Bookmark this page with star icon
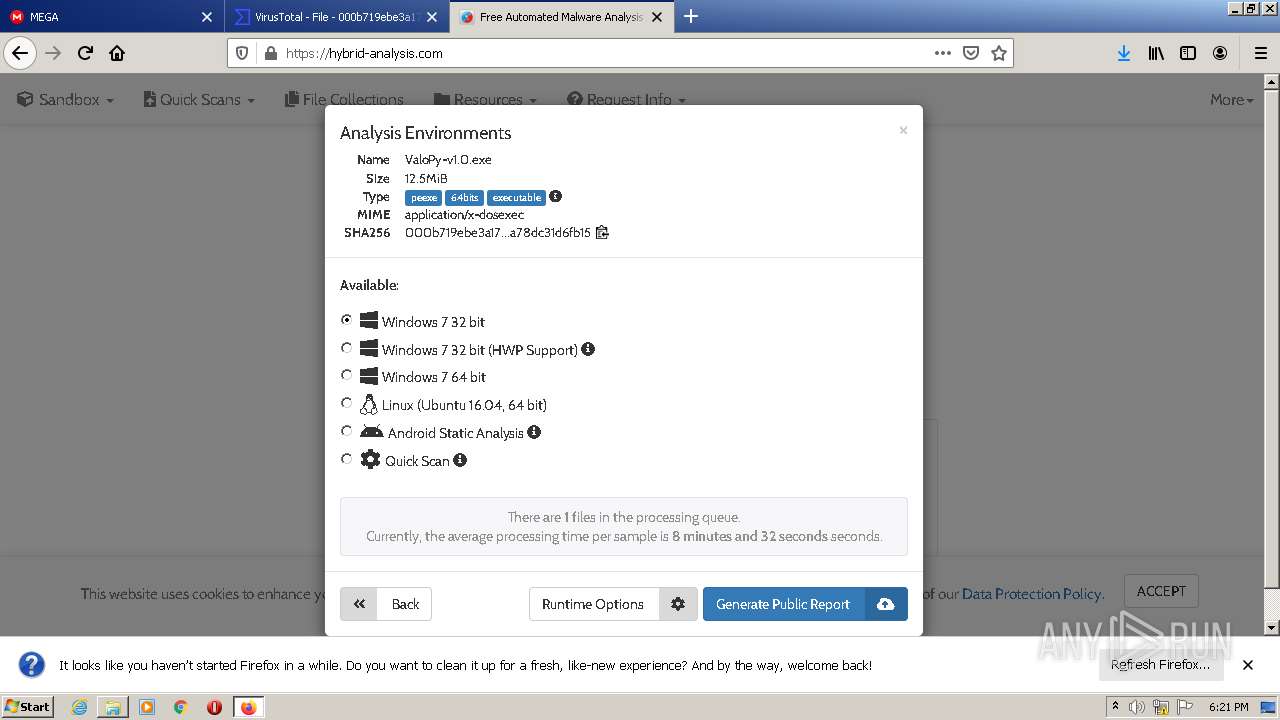Viewport: 1280px width, 720px height. pos(998,53)
